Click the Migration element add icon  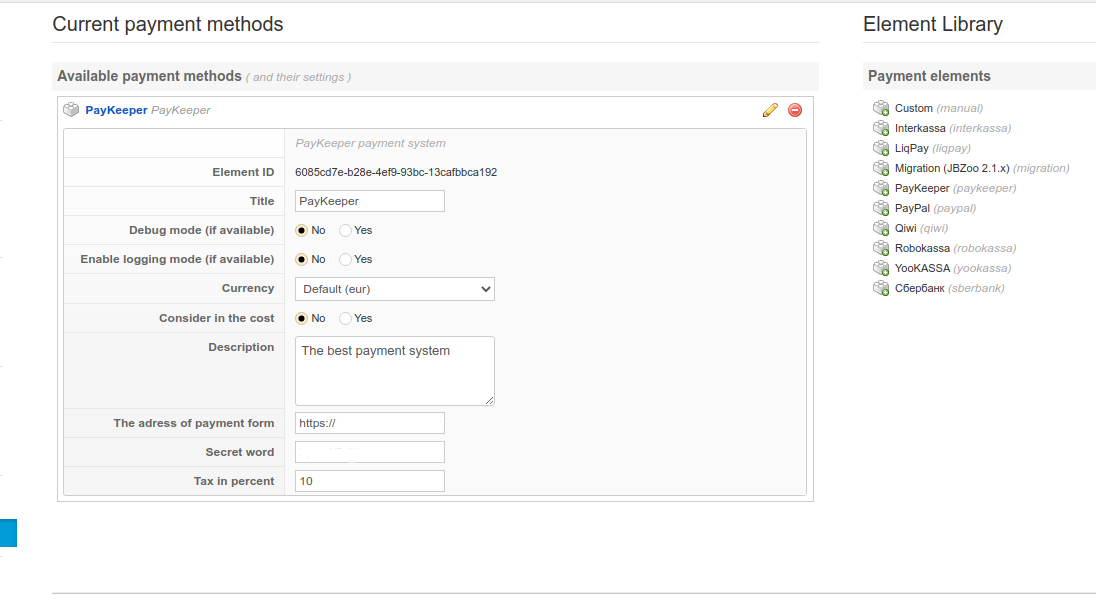coord(881,168)
